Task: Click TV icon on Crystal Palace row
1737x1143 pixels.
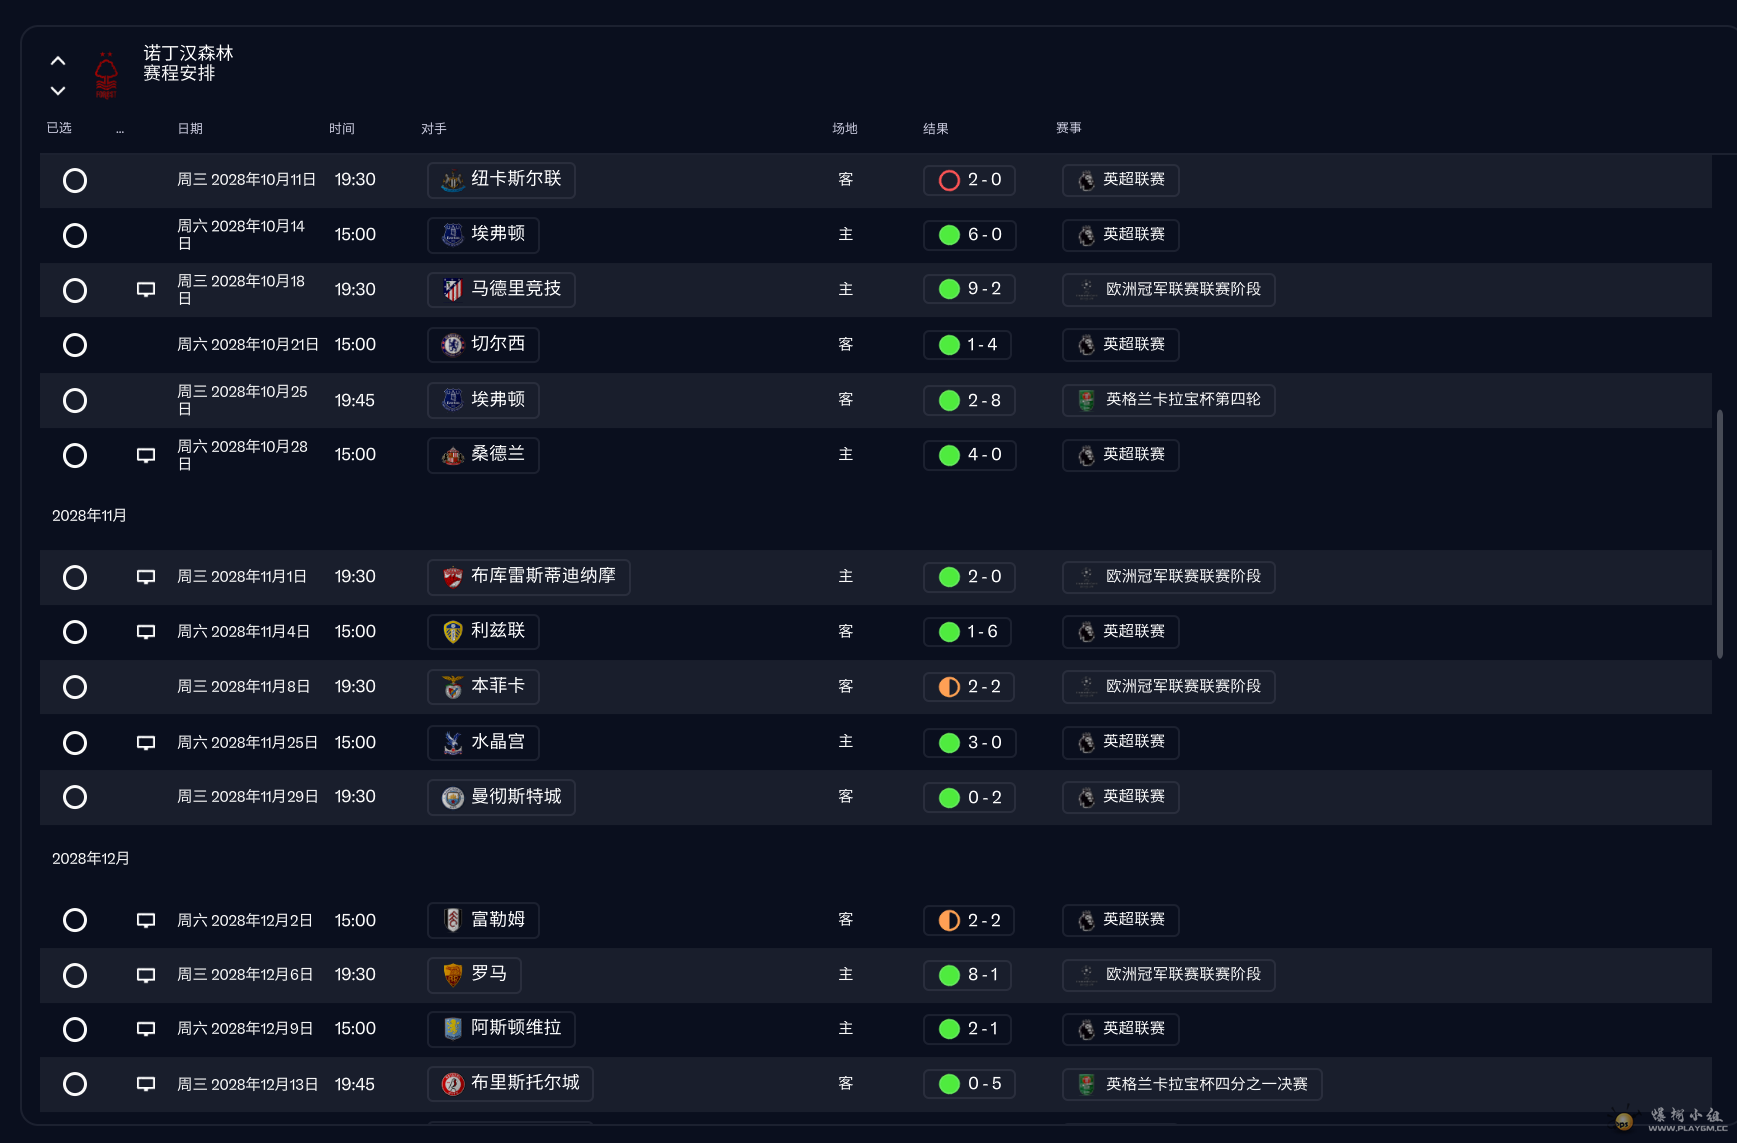Action: point(146,743)
